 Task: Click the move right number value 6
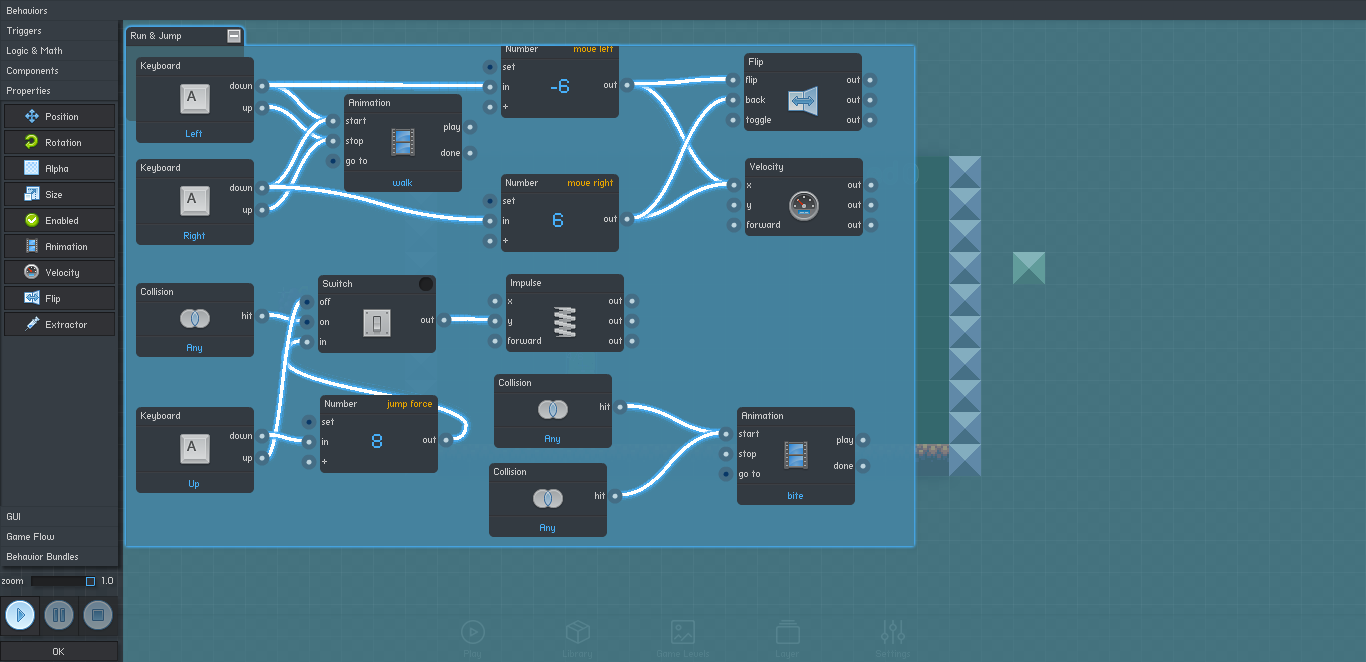coord(558,220)
